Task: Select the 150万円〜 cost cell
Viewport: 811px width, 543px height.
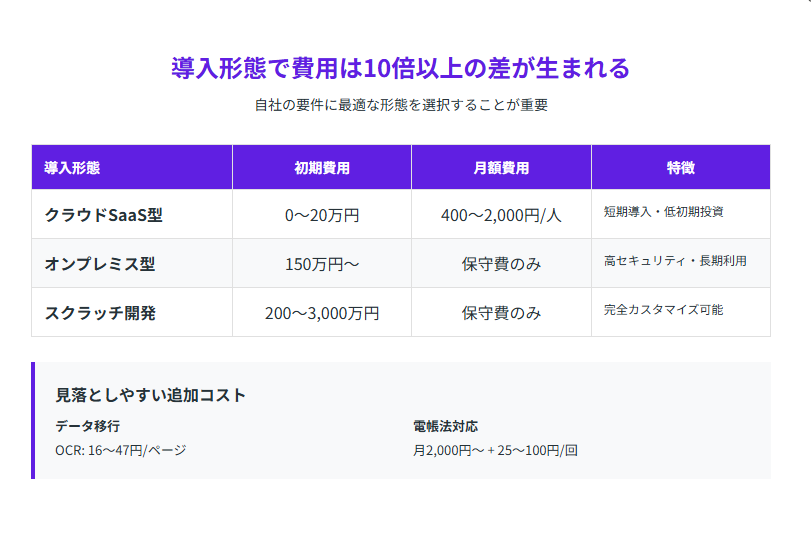Action: (321, 264)
